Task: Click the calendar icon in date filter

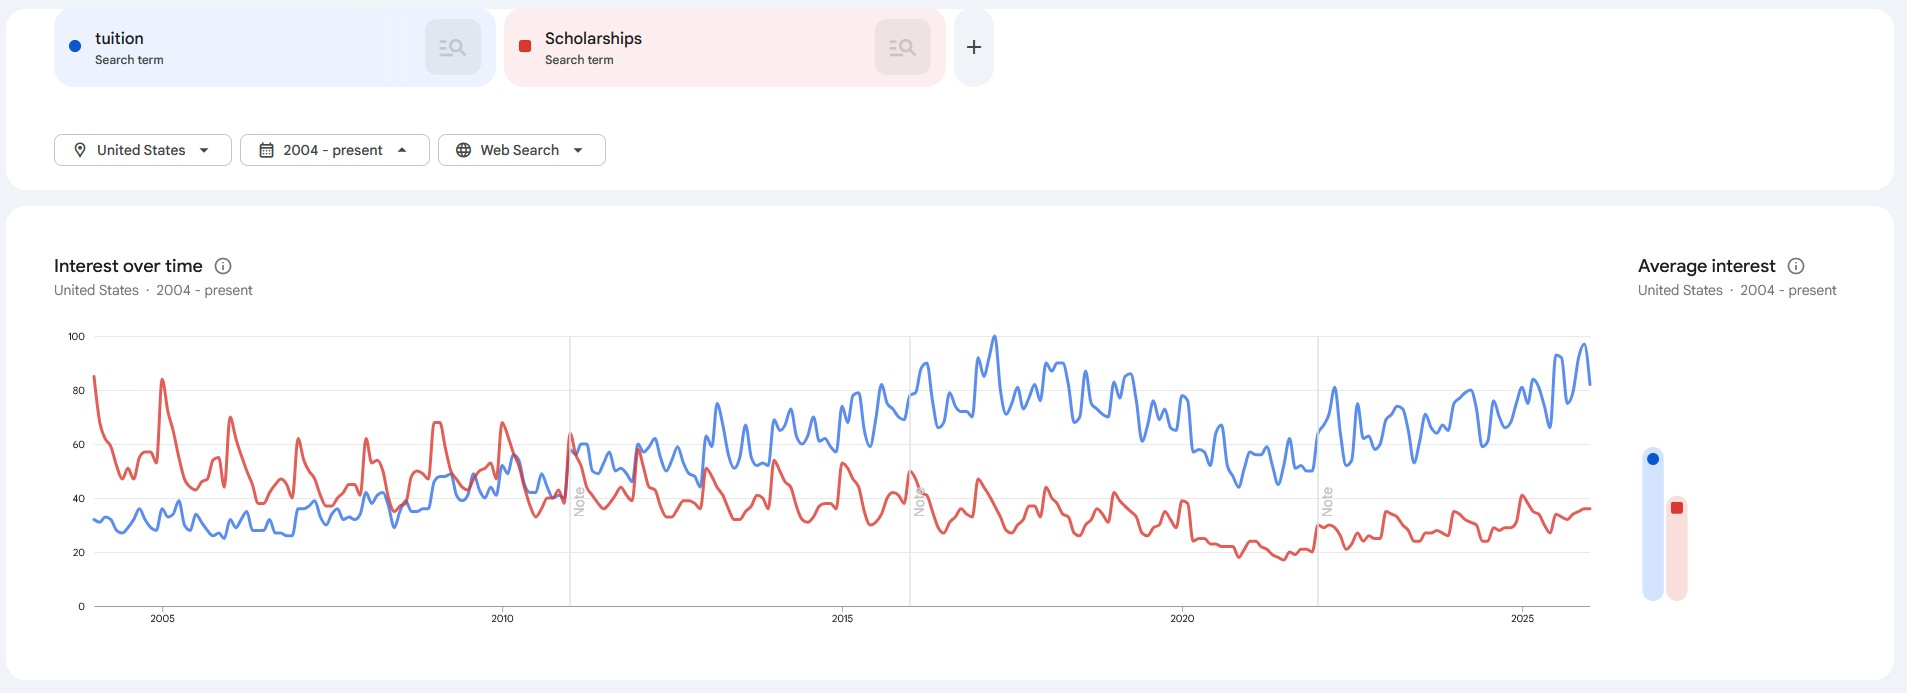Action: [266, 150]
